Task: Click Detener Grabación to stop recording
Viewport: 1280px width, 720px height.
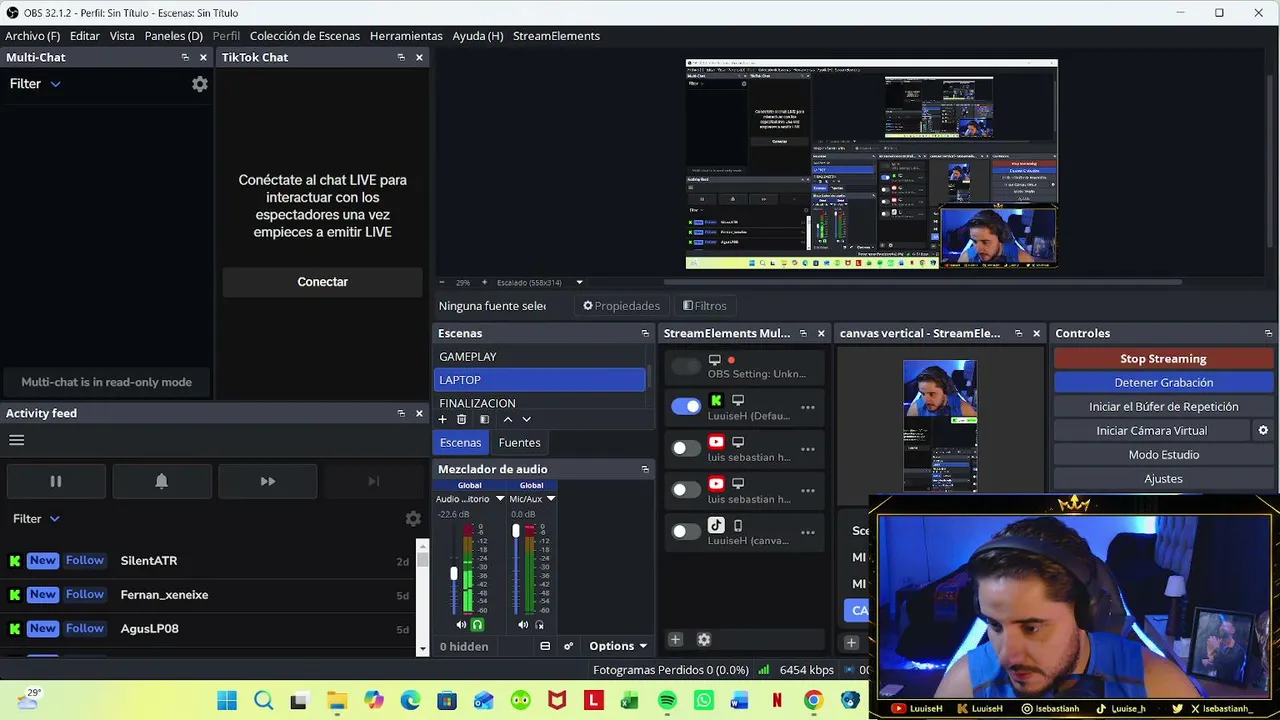Action: tap(1163, 383)
